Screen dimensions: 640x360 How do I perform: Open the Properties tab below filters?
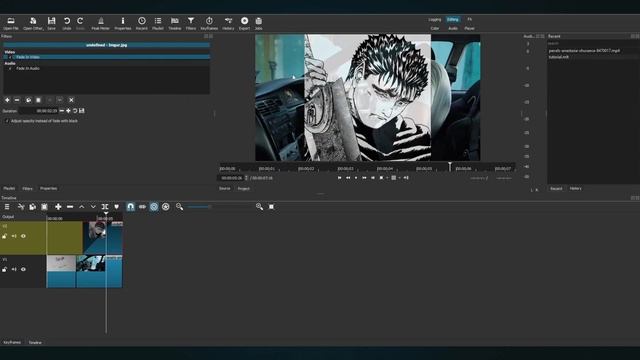[49, 189]
